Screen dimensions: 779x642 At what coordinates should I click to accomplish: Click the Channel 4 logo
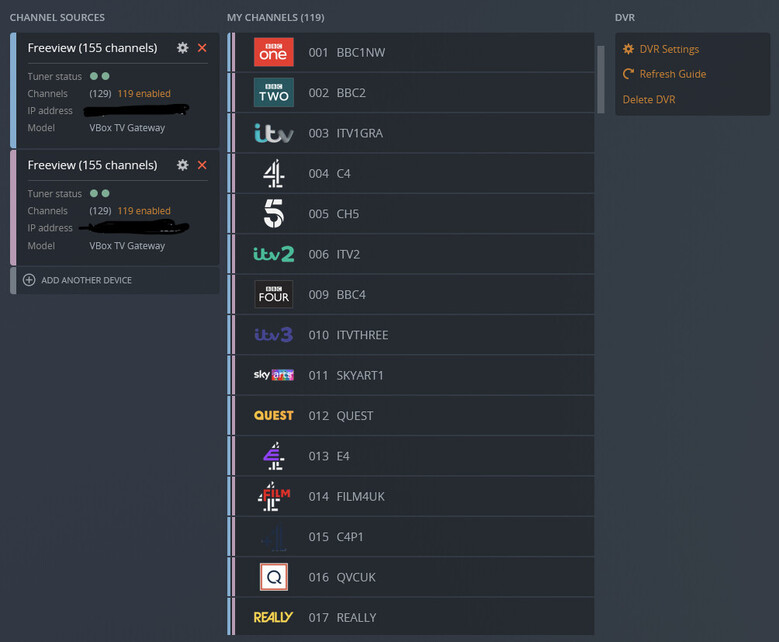click(x=274, y=173)
